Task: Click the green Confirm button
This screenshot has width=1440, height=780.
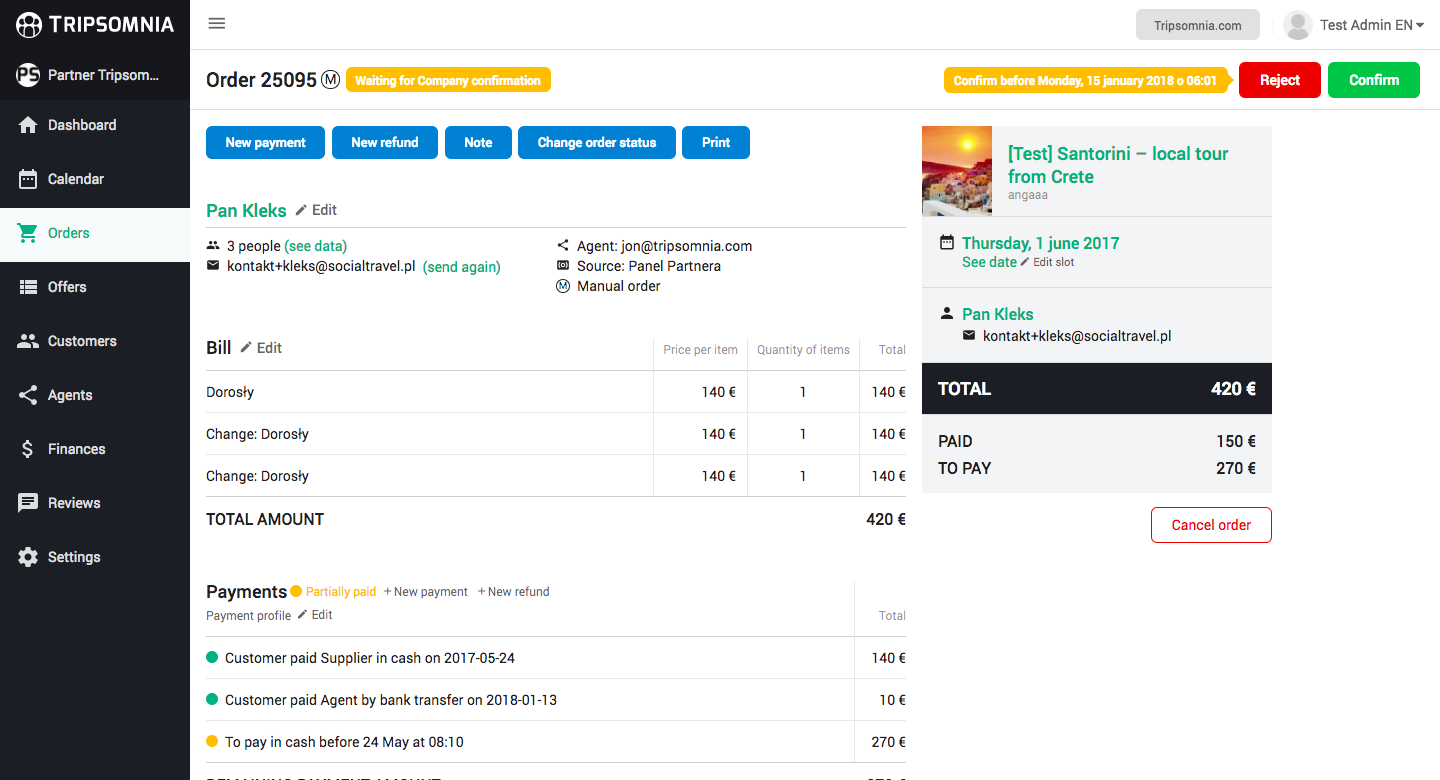Action: pyautogui.click(x=1374, y=80)
